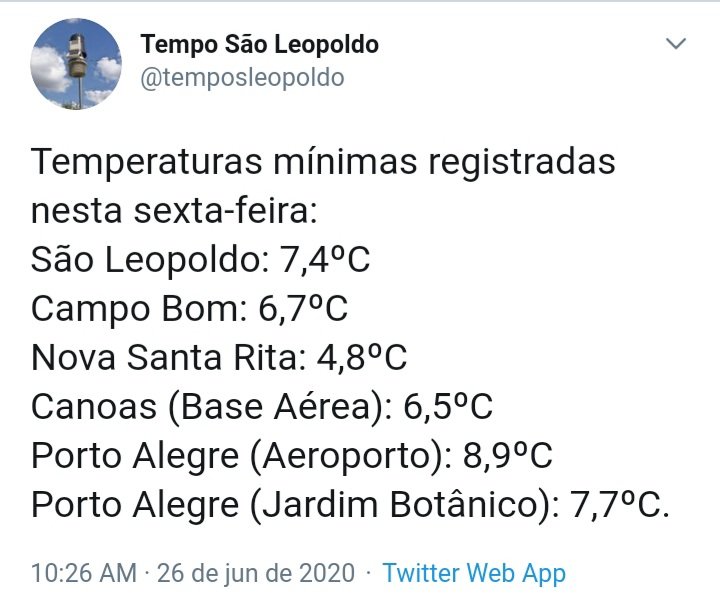Click the Tempo São Leopoldo display name
This screenshot has width=720, height=614.
point(260,45)
